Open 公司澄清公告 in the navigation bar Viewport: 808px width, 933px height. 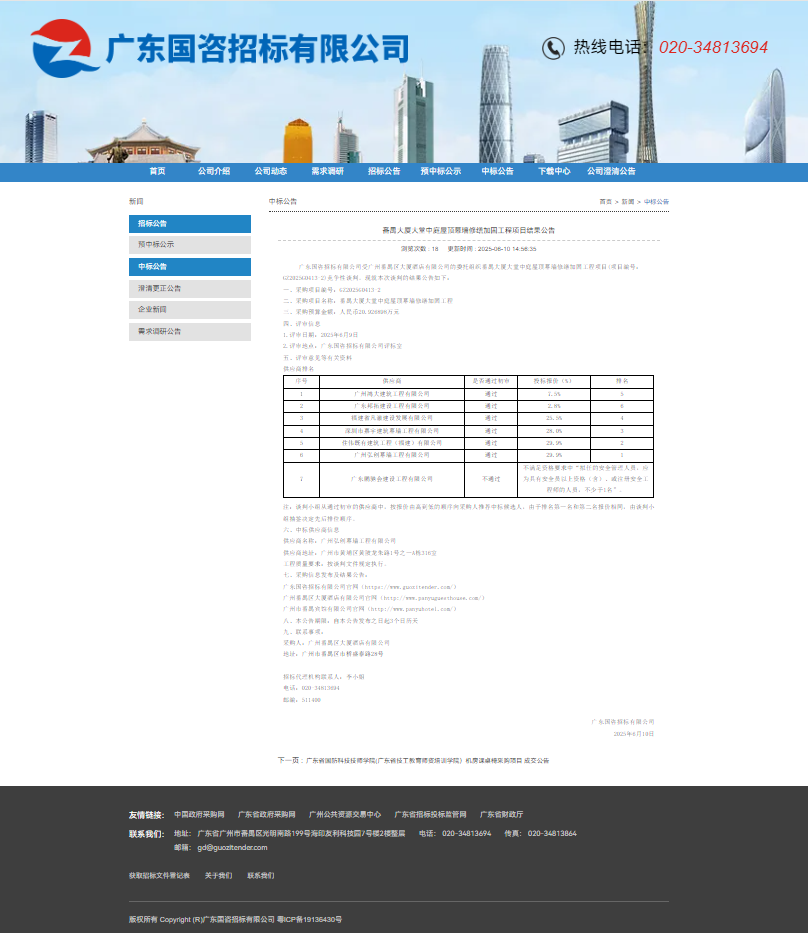click(x=611, y=172)
